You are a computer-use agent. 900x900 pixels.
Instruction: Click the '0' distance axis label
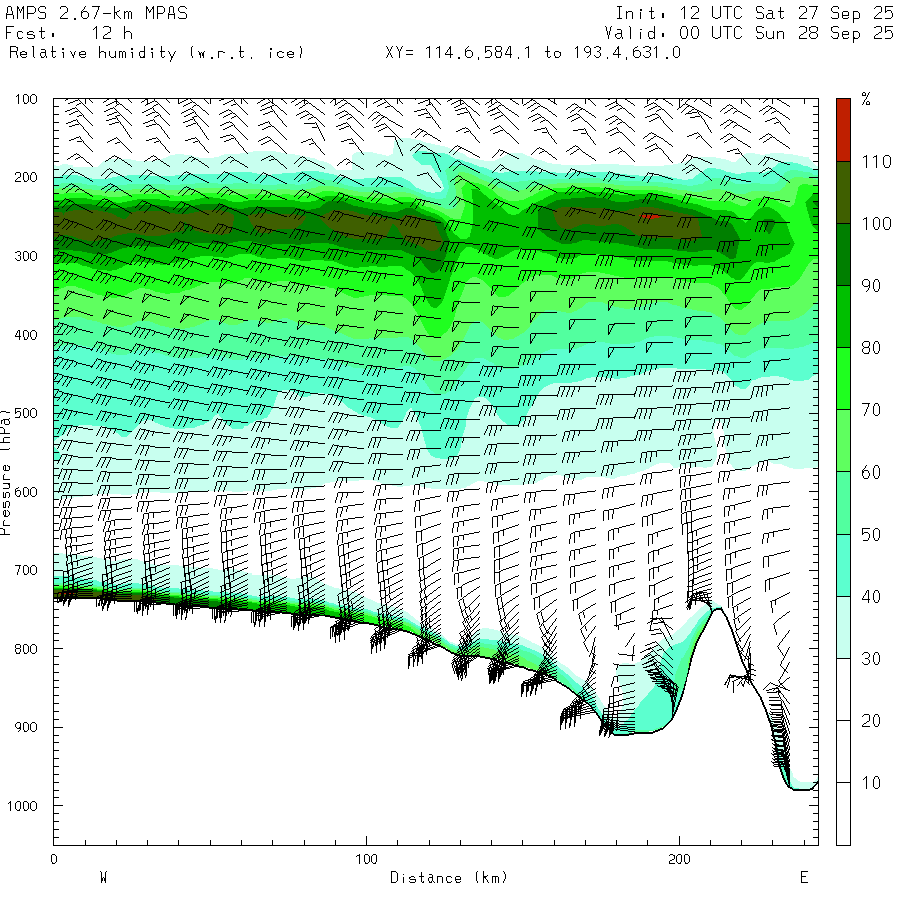coord(53,859)
